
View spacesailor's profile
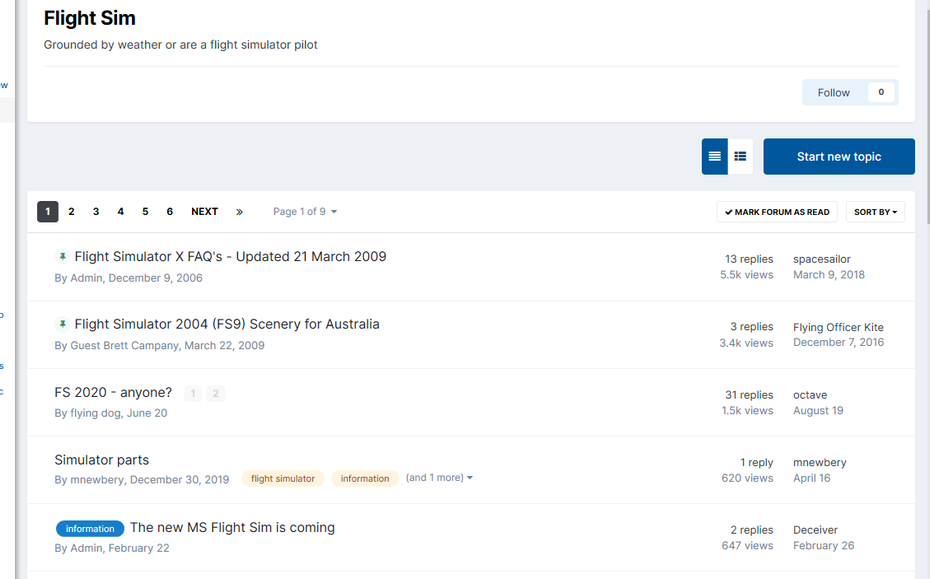point(821,259)
